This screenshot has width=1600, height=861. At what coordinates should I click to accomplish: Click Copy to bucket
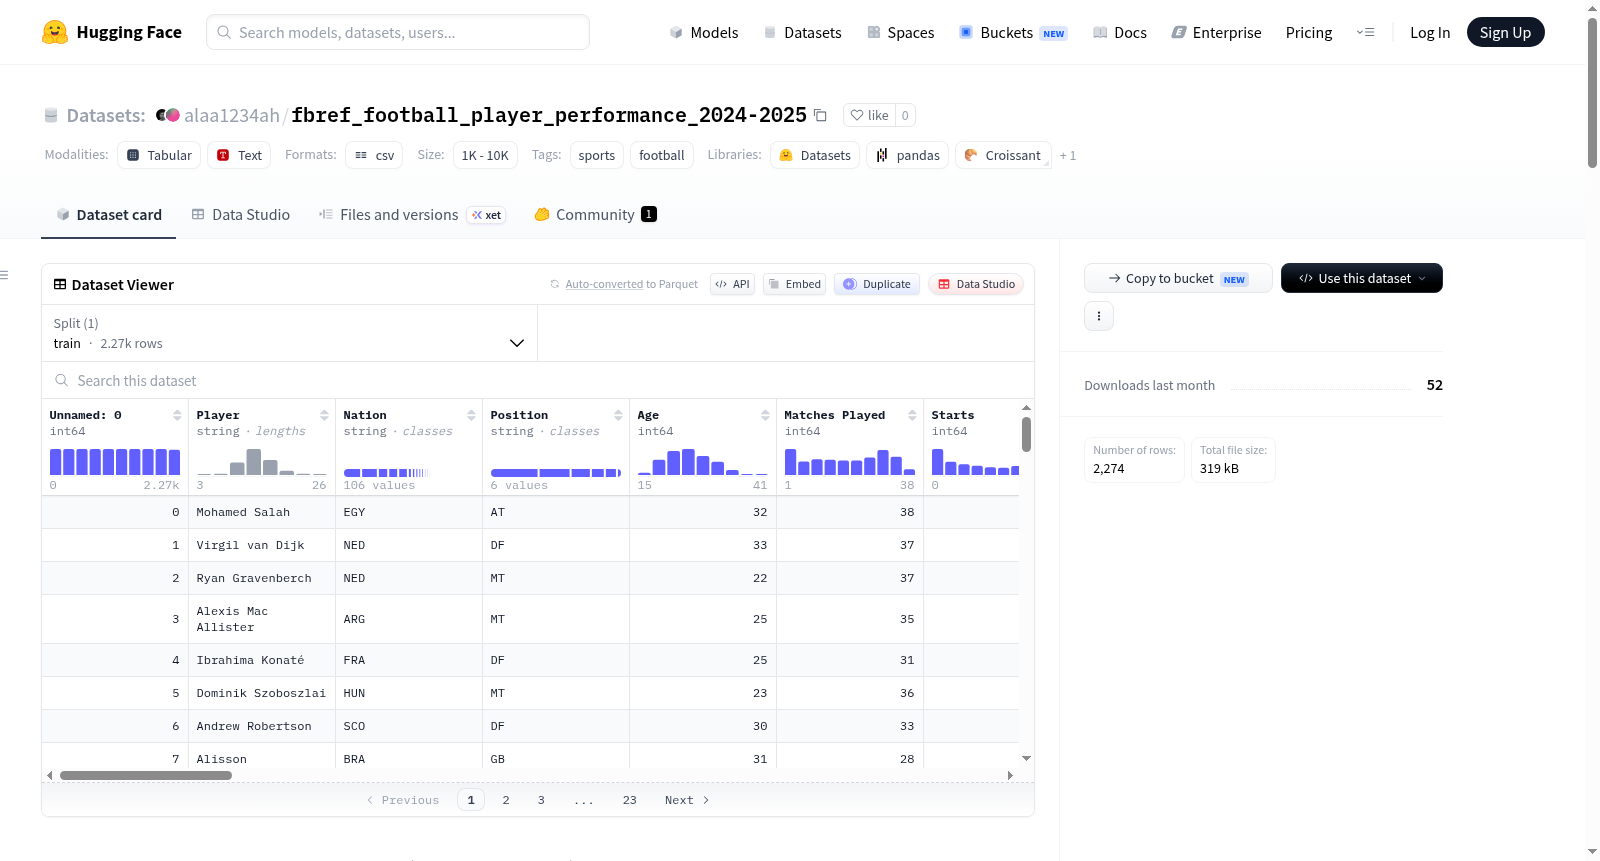pos(1178,278)
